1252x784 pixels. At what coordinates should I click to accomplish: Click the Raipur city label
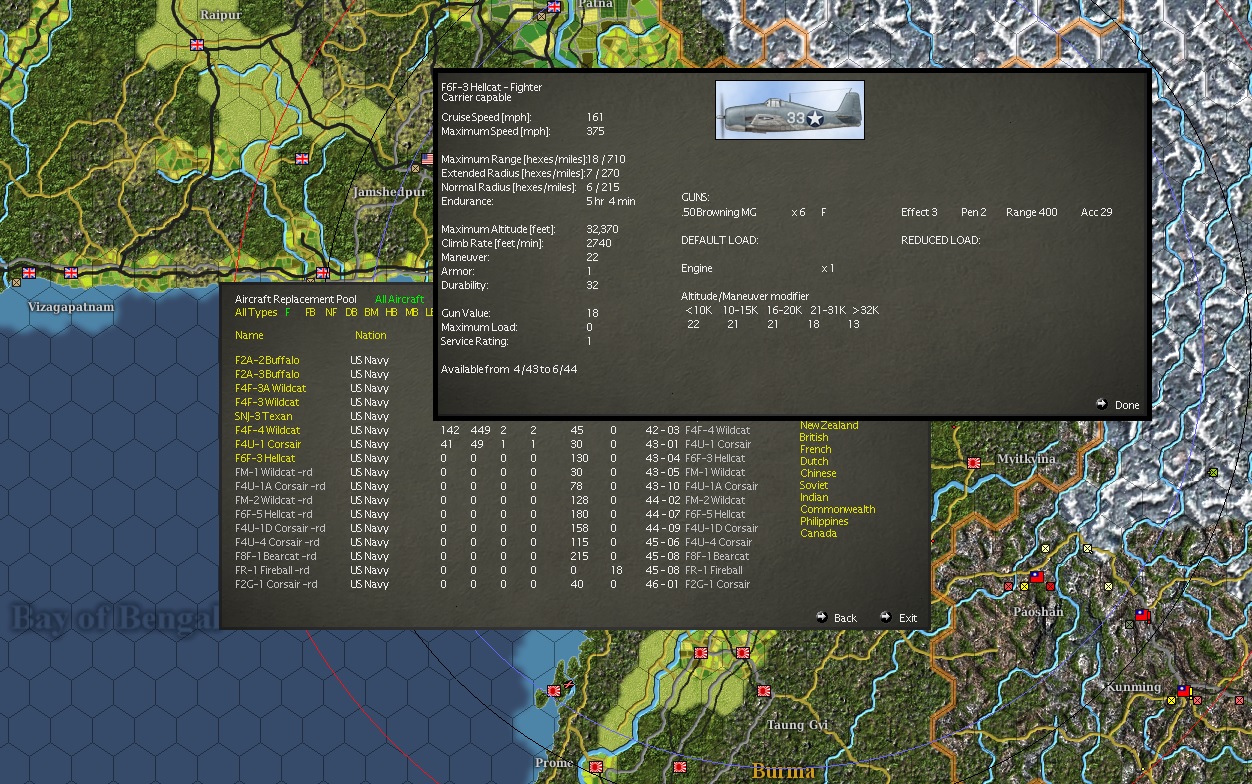pyautogui.click(x=221, y=14)
